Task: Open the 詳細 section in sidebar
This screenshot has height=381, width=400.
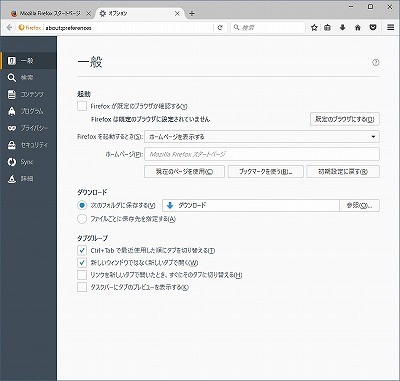Action: coord(28,179)
